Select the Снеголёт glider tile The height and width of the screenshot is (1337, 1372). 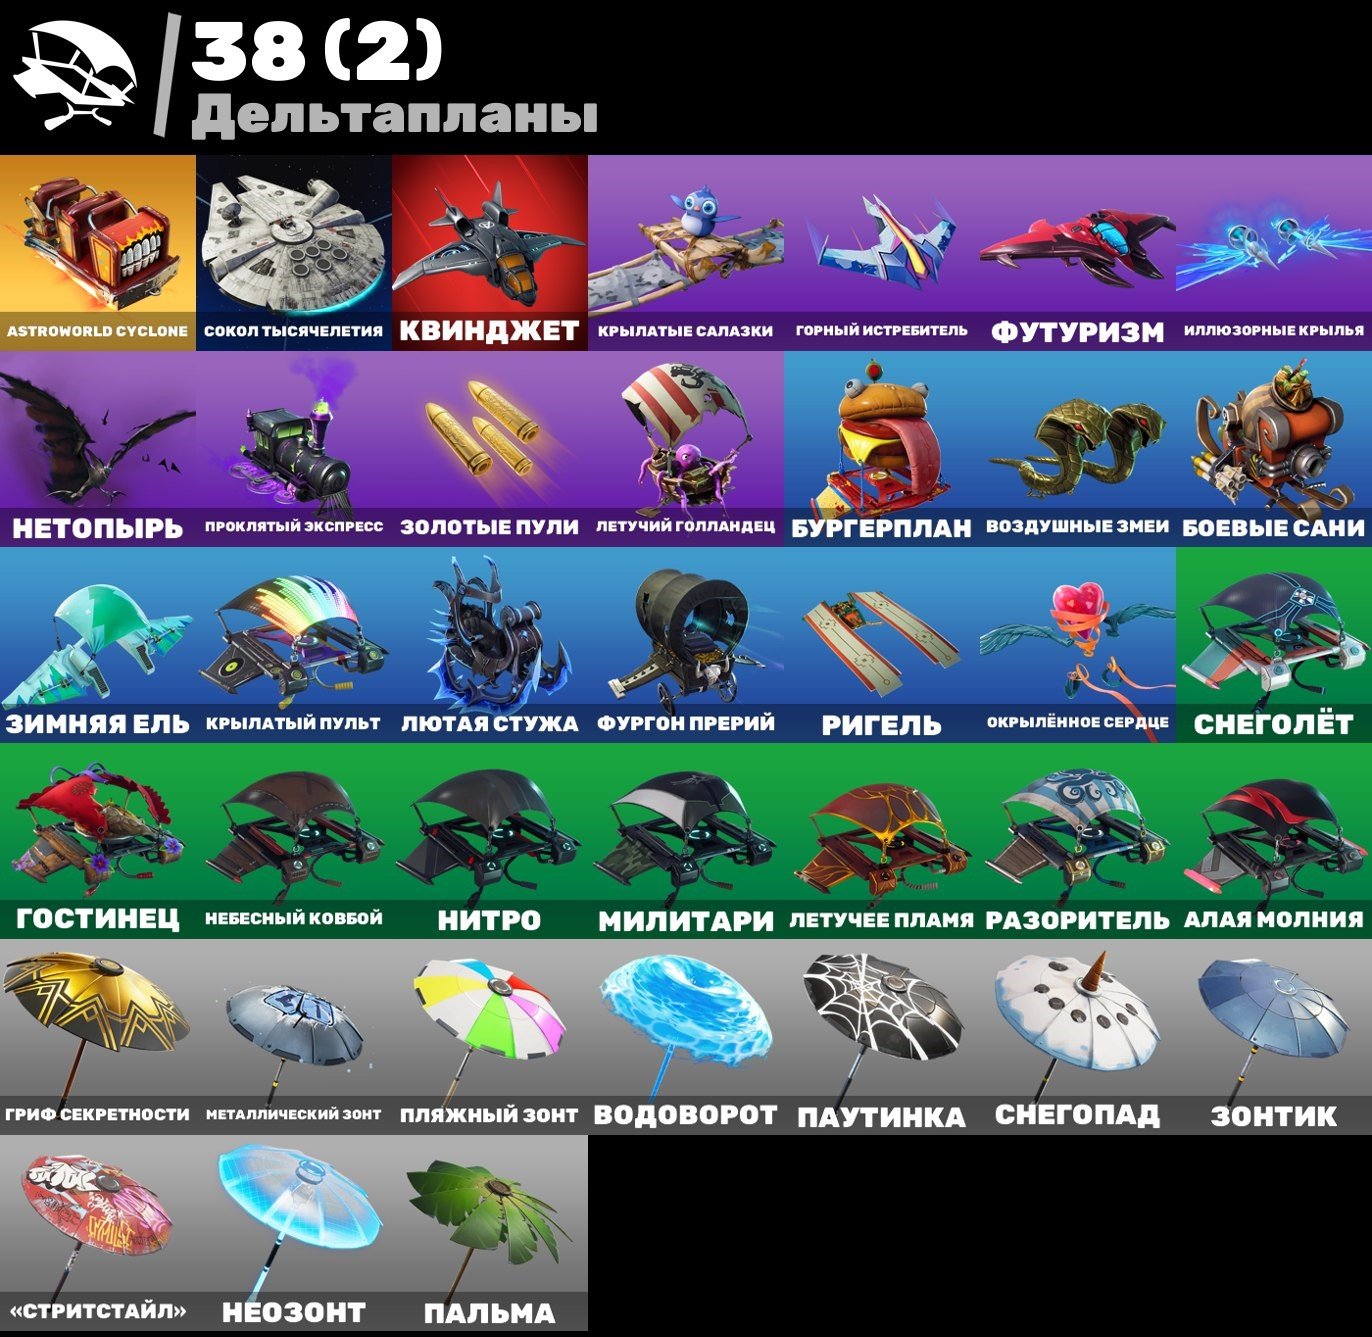coord(1274,644)
